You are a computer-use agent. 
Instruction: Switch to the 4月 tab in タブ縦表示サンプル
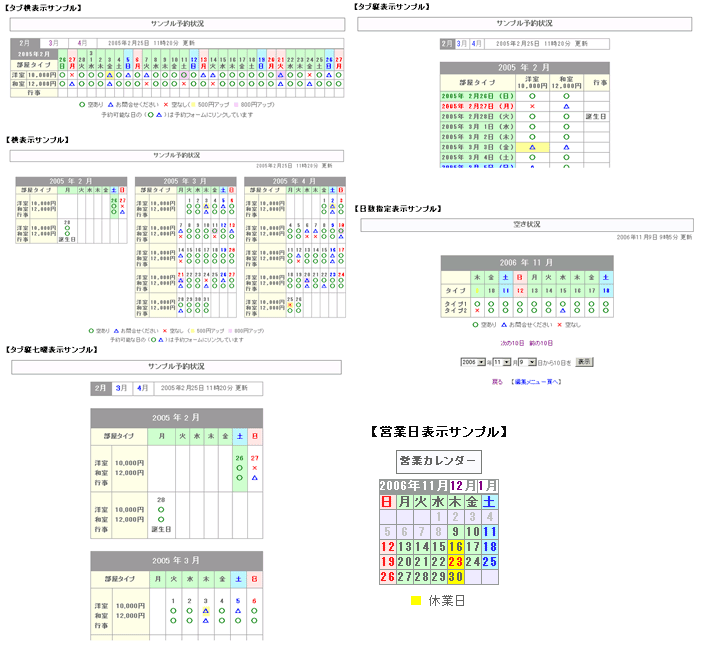pyautogui.click(x=477, y=44)
